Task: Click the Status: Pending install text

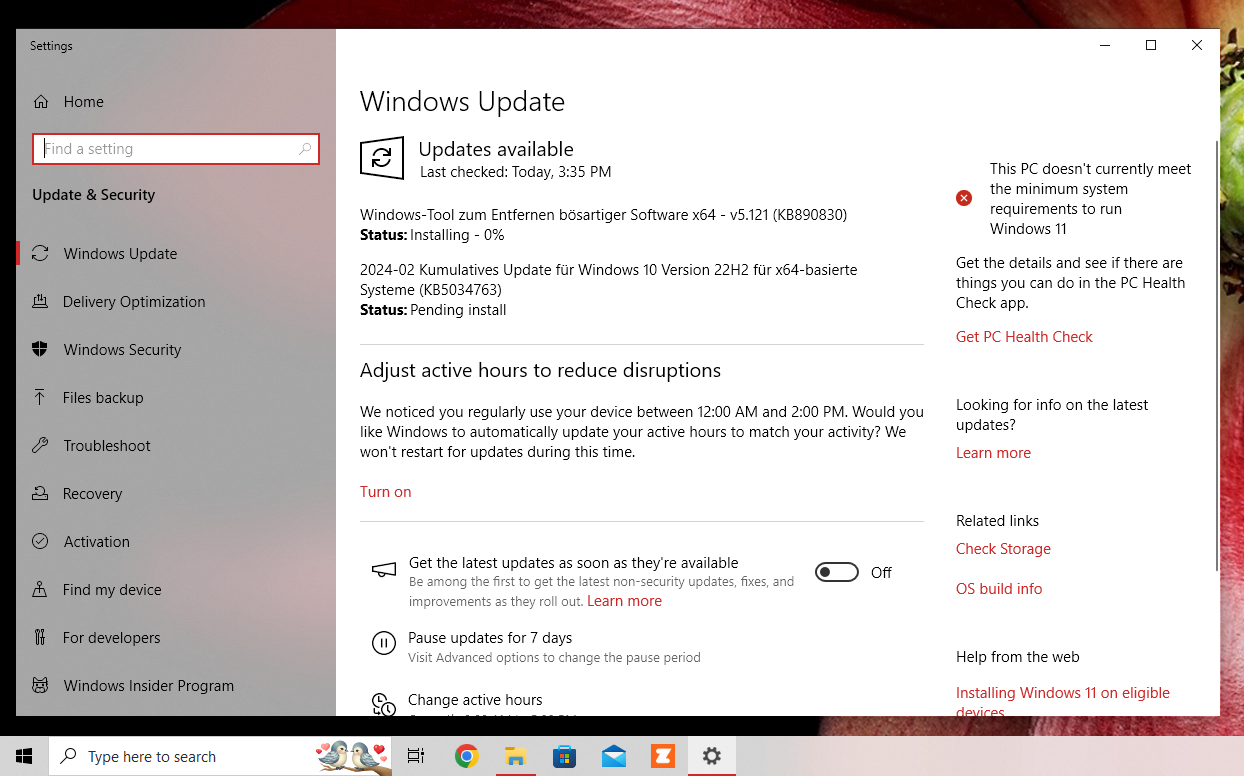Action: (x=433, y=310)
